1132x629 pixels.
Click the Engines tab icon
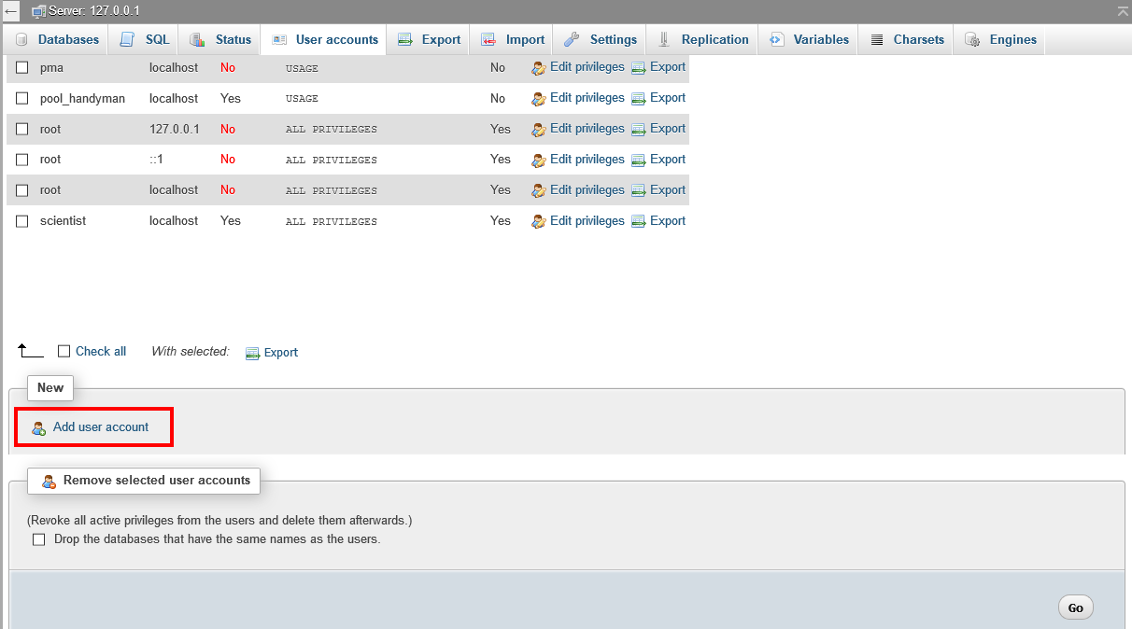972,40
